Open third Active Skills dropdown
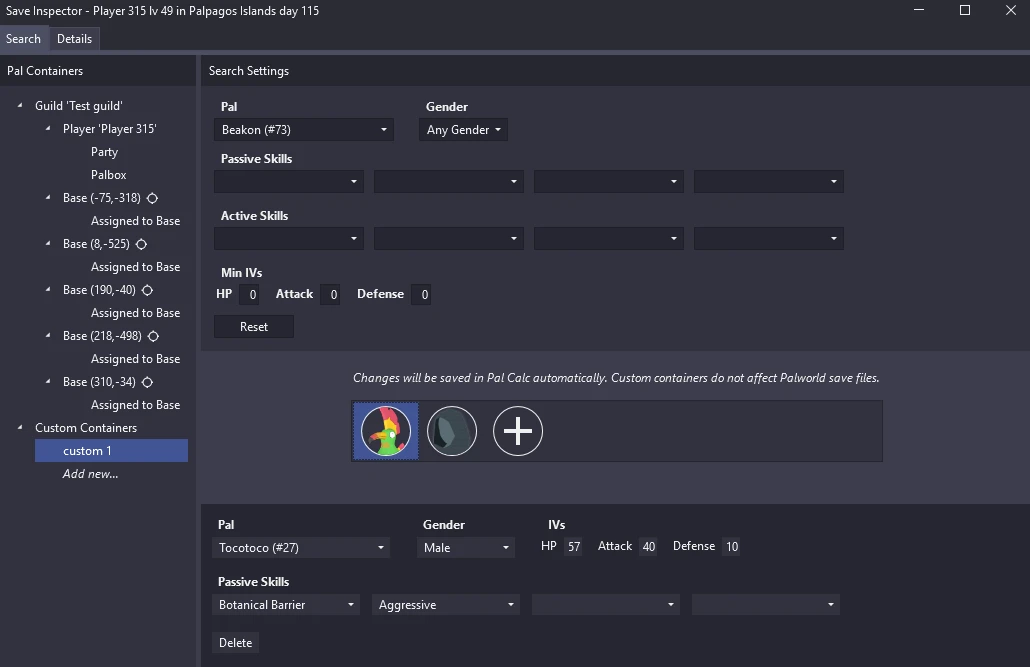The height and width of the screenshot is (667, 1030). [x=609, y=239]
